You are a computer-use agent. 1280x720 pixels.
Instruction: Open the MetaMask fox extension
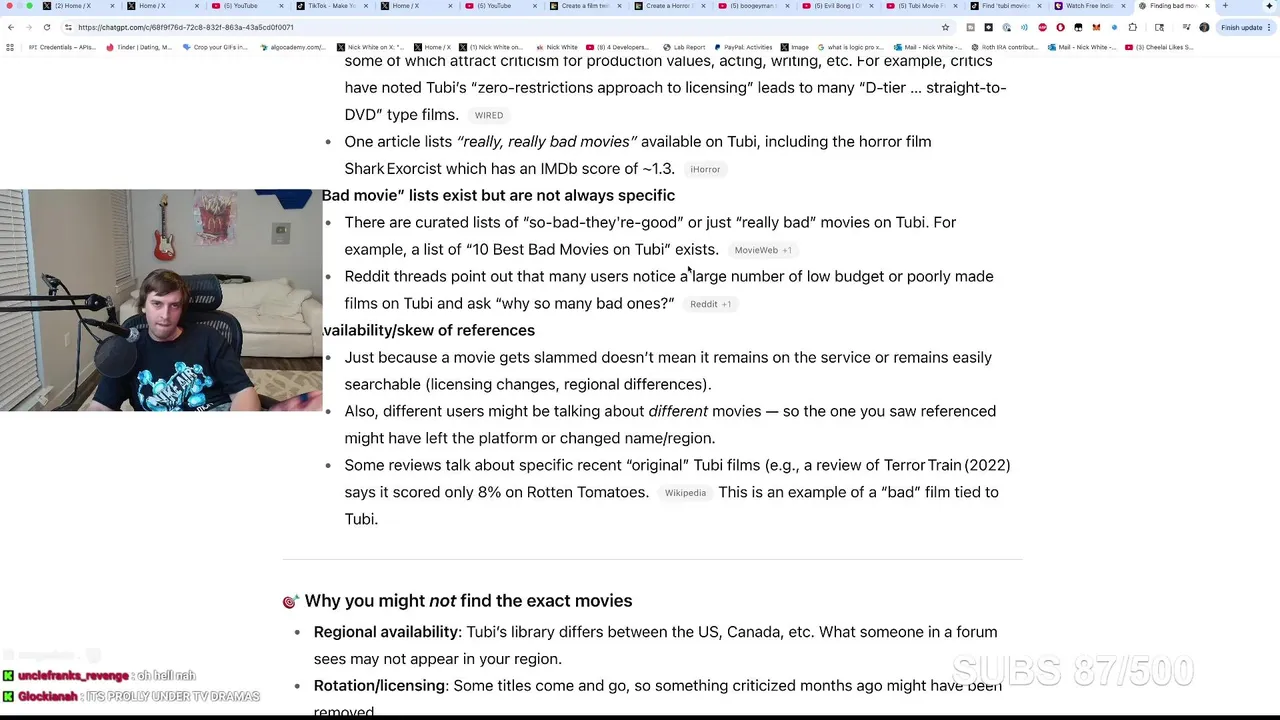click(1096, 27)
